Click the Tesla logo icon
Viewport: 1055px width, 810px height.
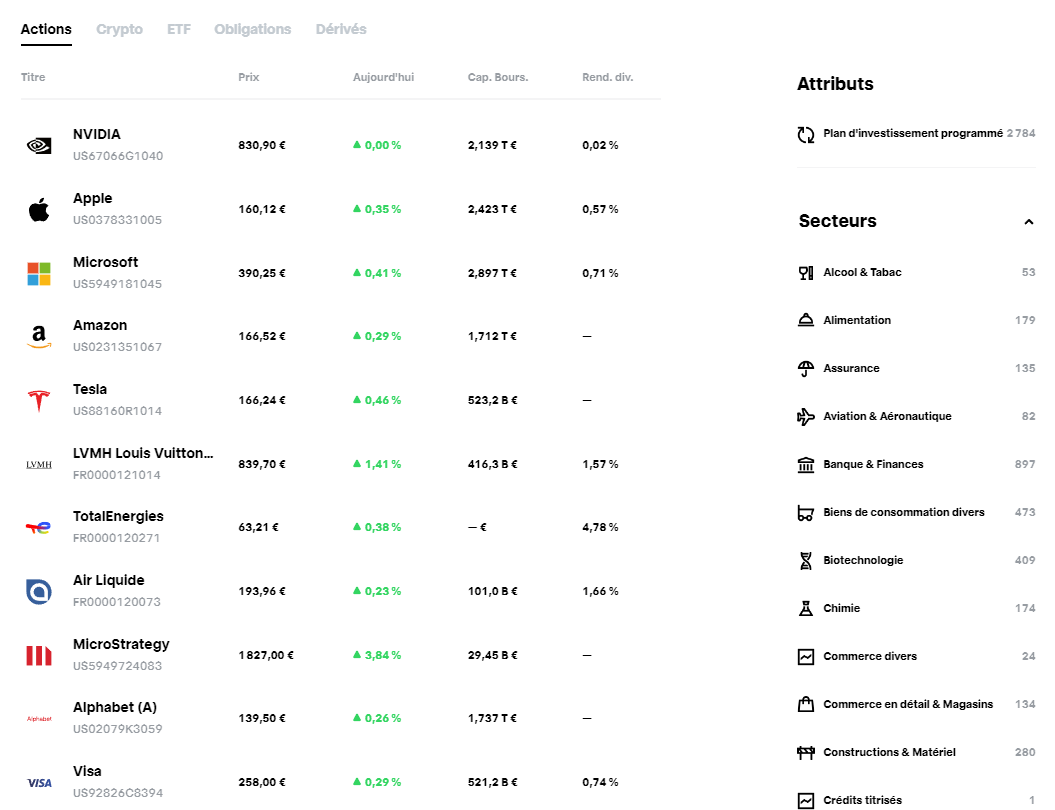pos(39,400)
